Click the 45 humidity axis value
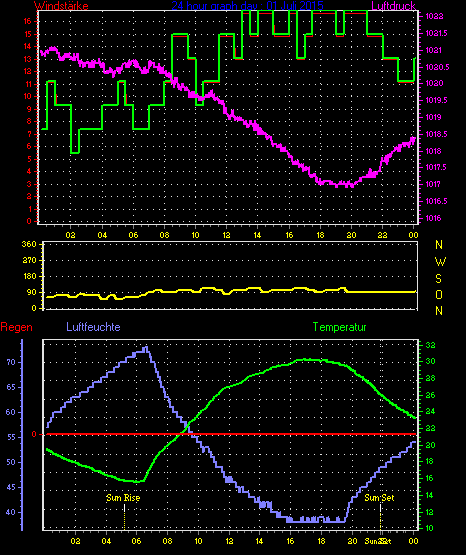Viewport: 466px width, 555px height. [x=11, y=487]
